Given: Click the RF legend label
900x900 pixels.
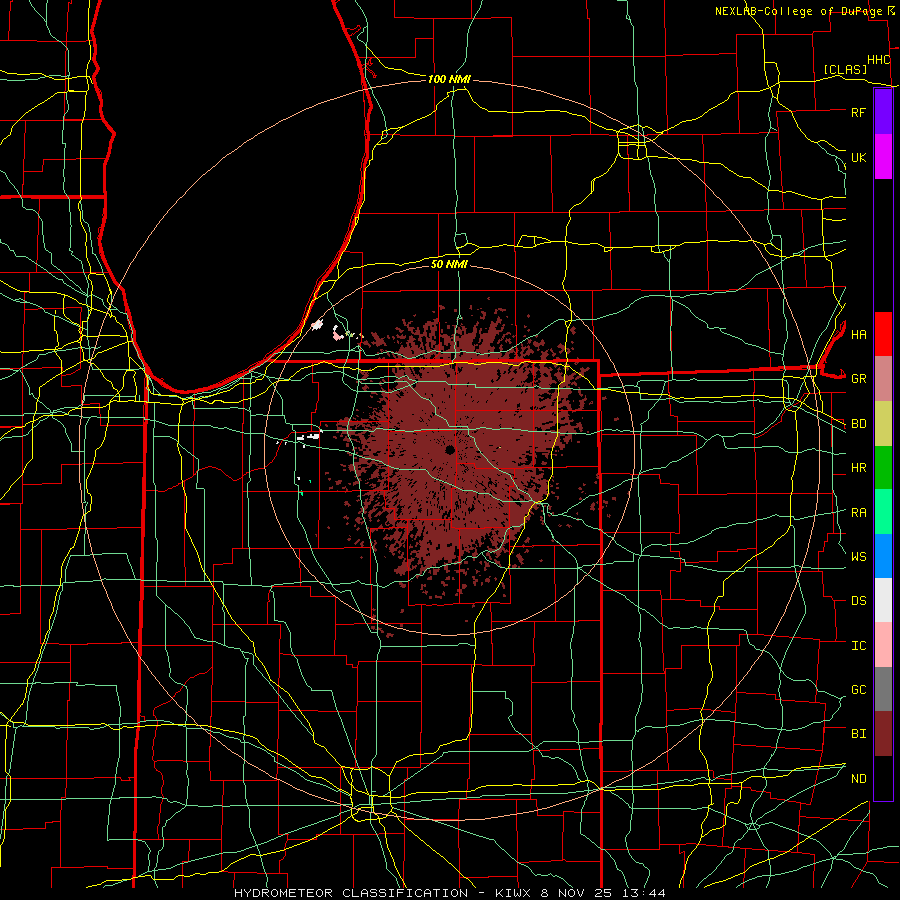Looking at the screenshot, I should [x=858, y=112].
